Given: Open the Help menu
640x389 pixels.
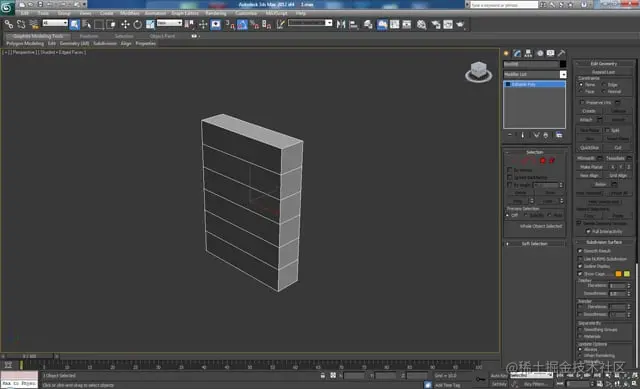Looking at the screenshot, I should pos(300,13).
